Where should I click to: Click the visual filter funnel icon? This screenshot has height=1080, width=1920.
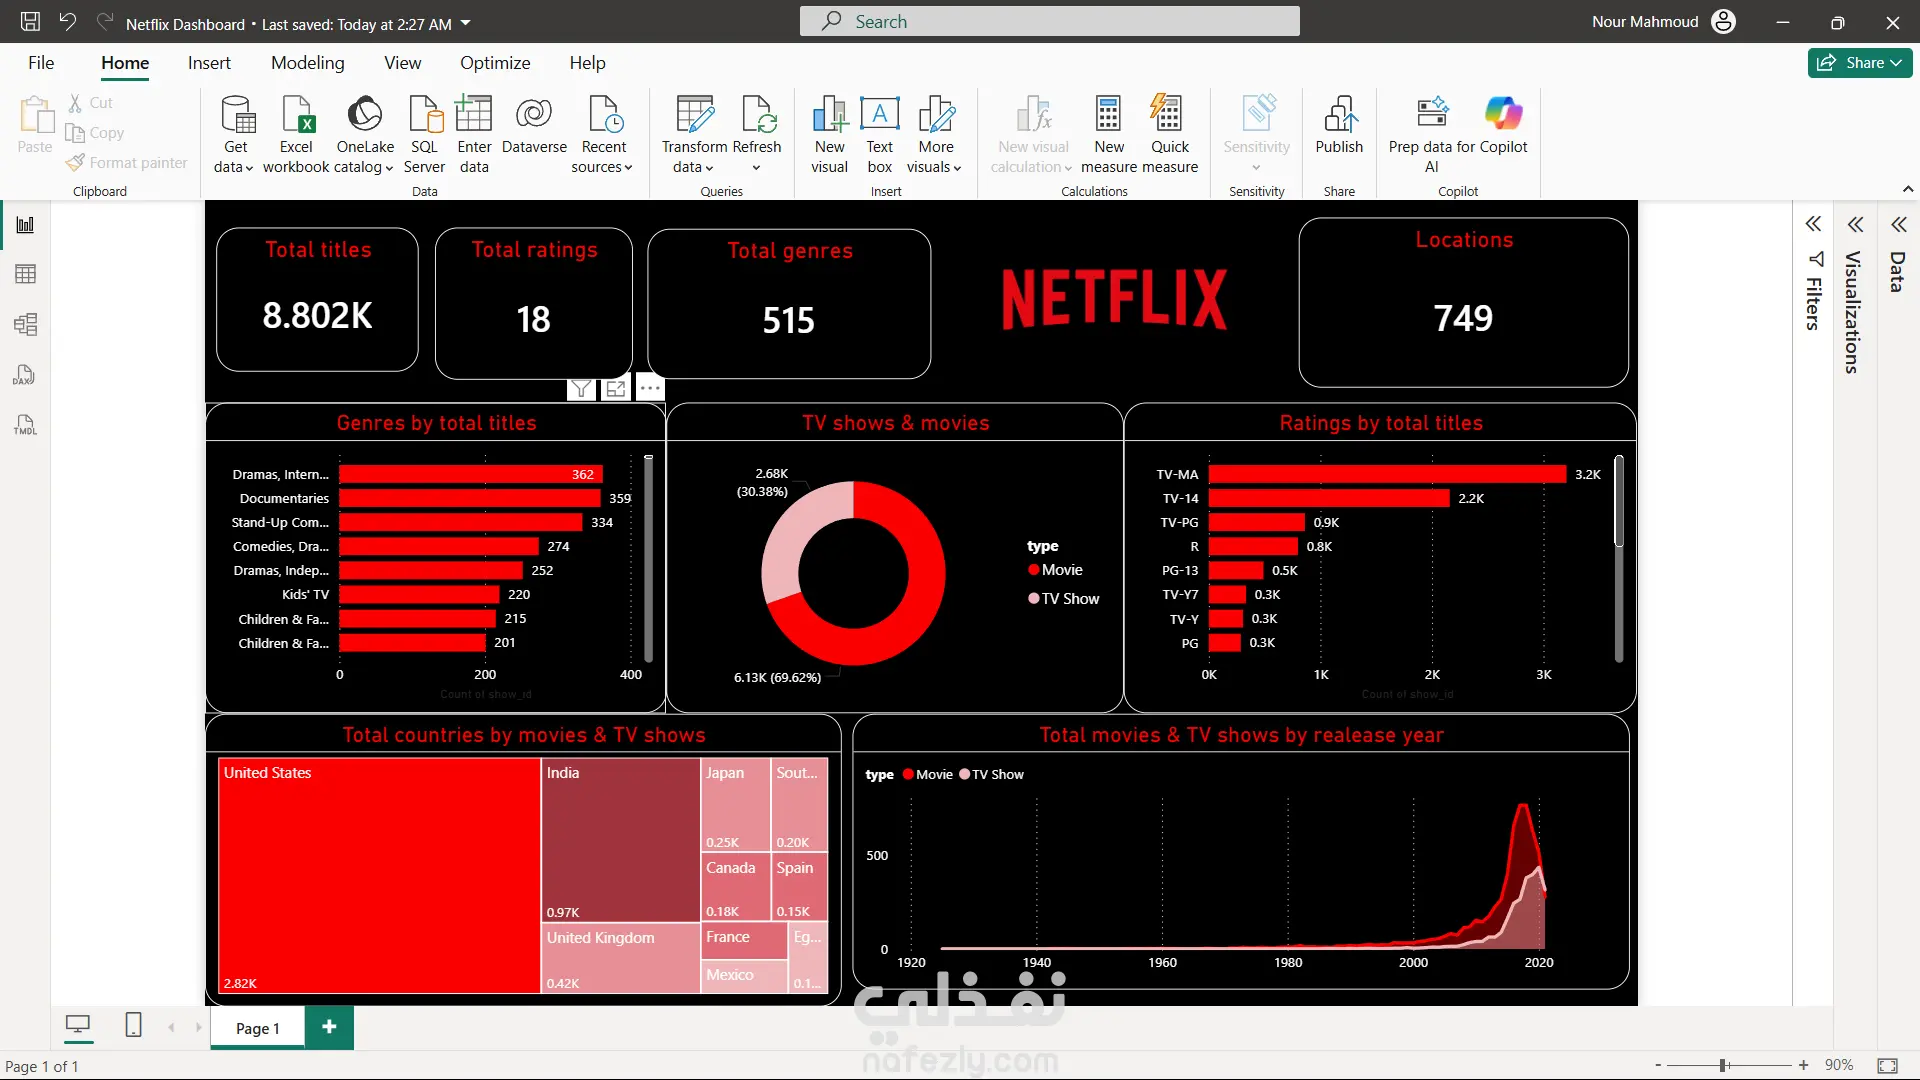click(x=581, y=389)
